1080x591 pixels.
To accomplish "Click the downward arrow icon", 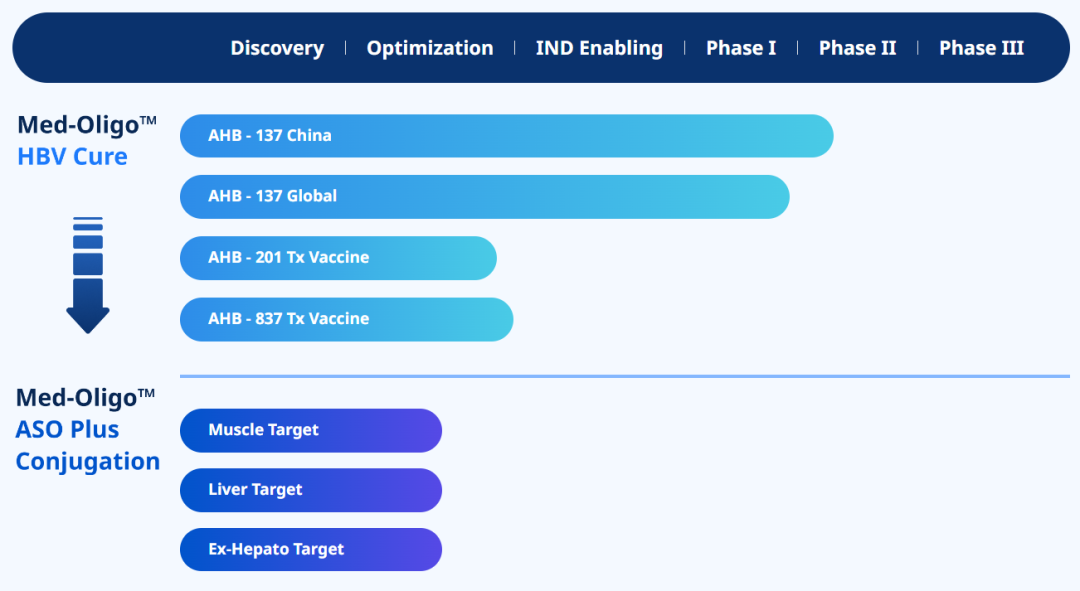I will tap(88, 275).
